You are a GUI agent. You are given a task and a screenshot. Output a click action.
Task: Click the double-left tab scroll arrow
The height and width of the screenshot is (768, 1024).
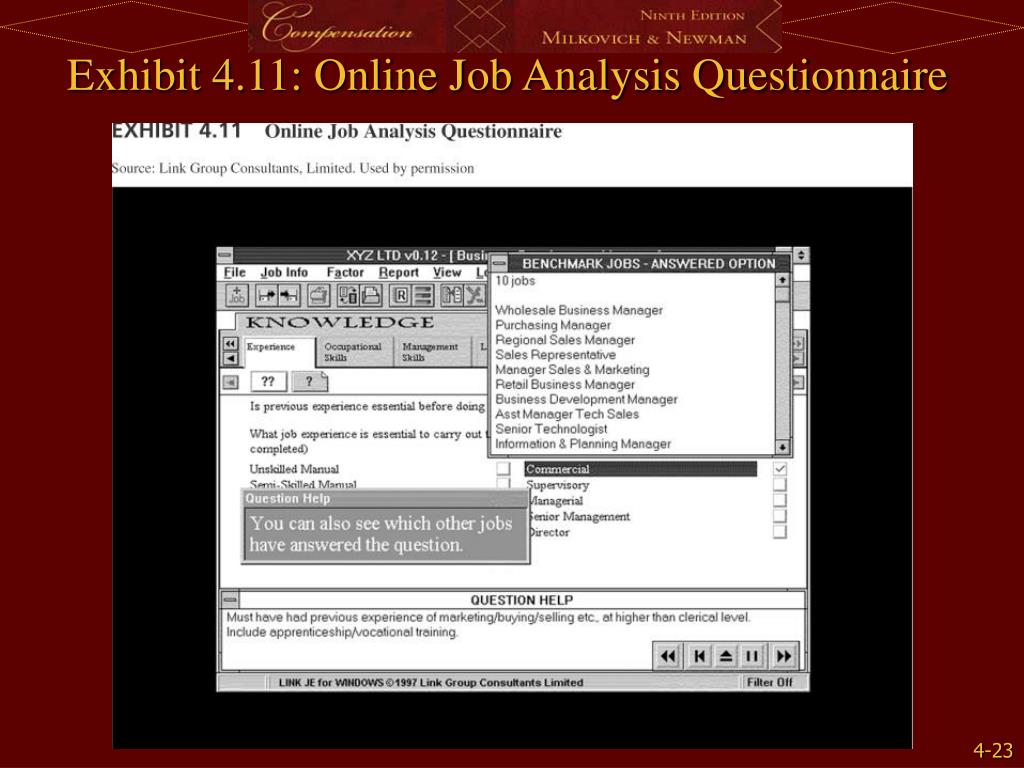pyautogui.click(x=230, y=344)
